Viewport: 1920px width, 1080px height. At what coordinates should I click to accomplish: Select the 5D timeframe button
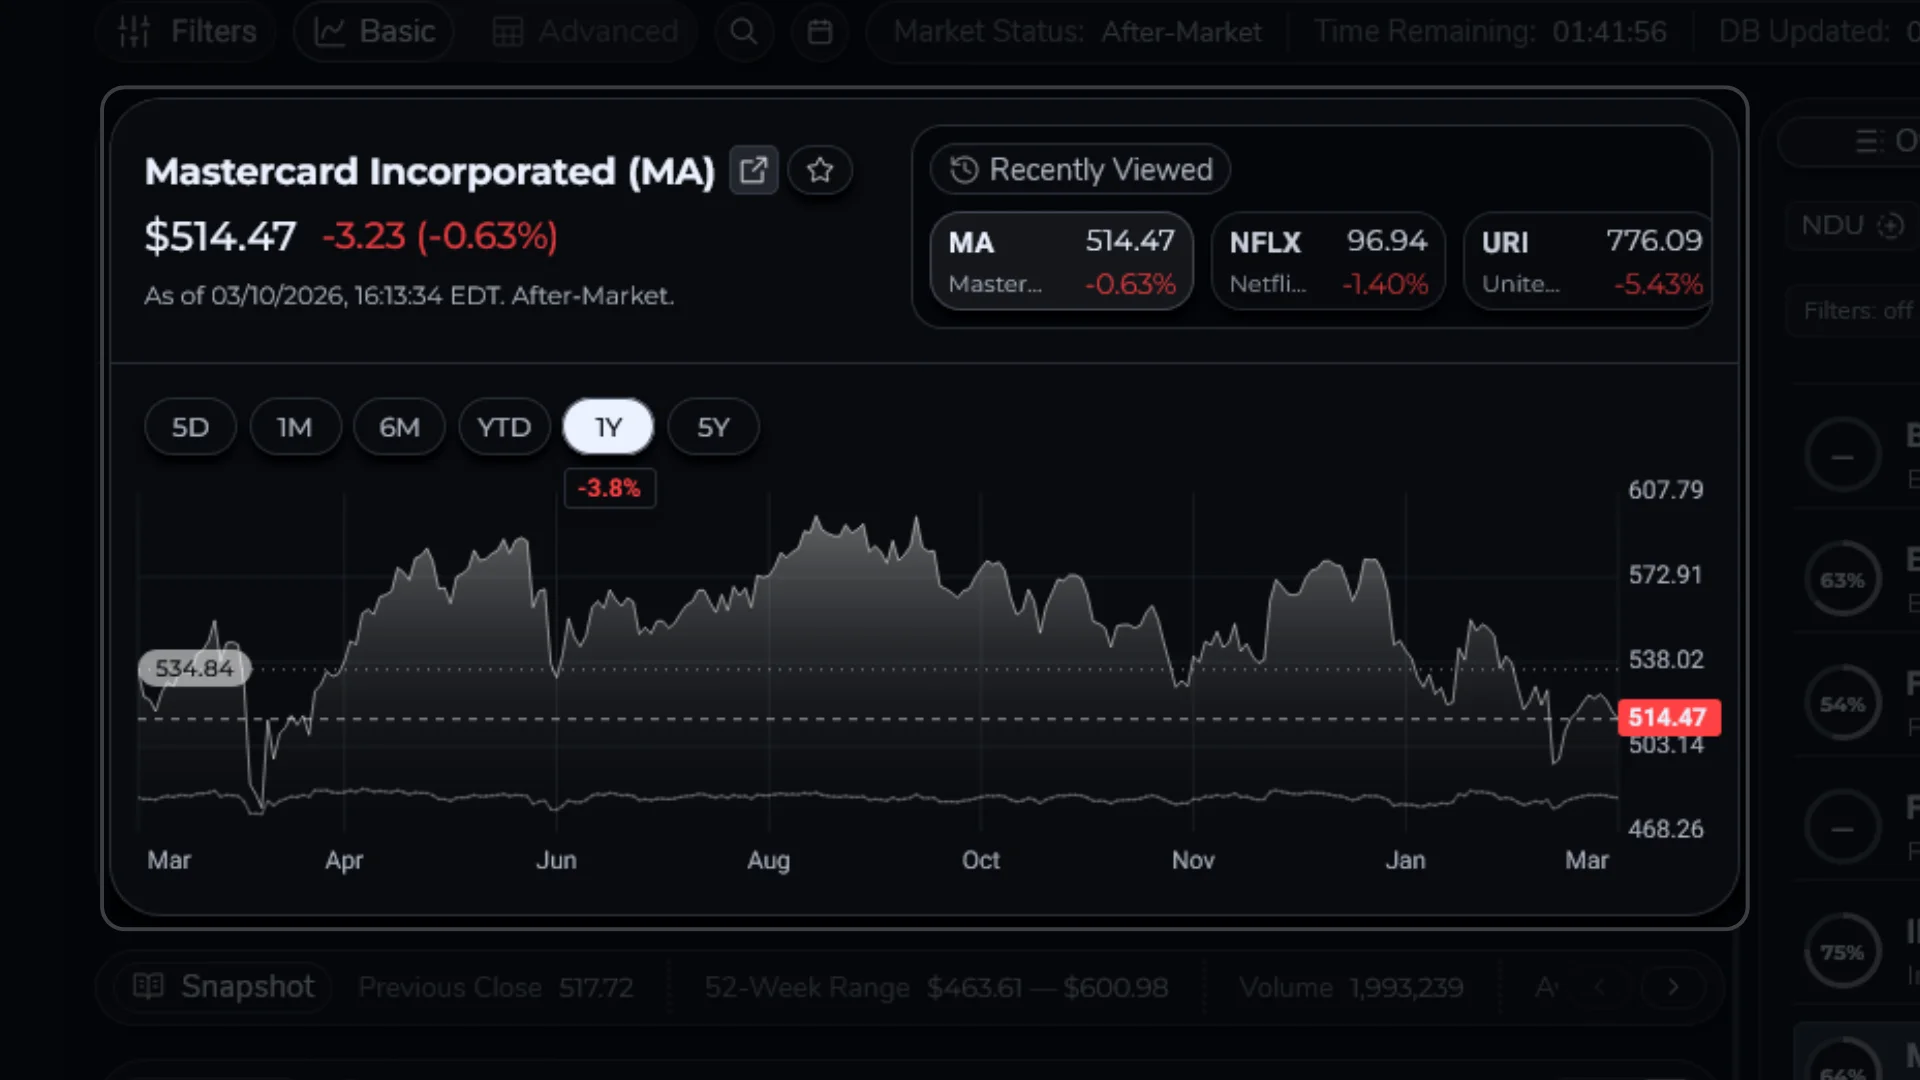click(190, 427)
